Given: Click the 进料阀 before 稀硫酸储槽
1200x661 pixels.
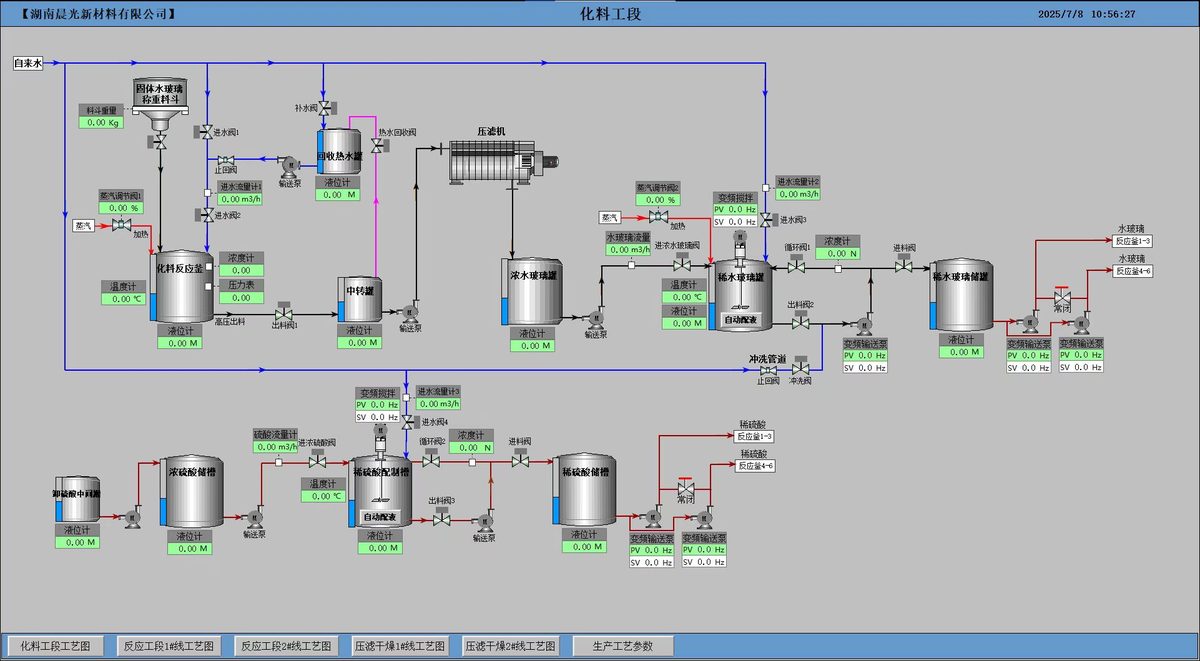Looking at the screenshot, I should [520, 460].
